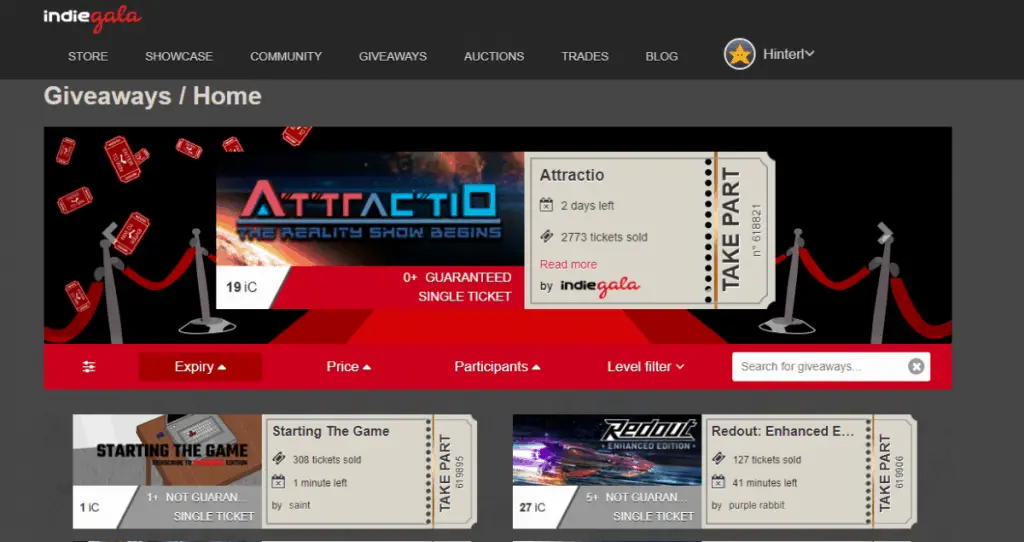Viewport: 1024px width, 542px height.
Task: Open purple rabbit's creator profile
Action: pos(756,505)
